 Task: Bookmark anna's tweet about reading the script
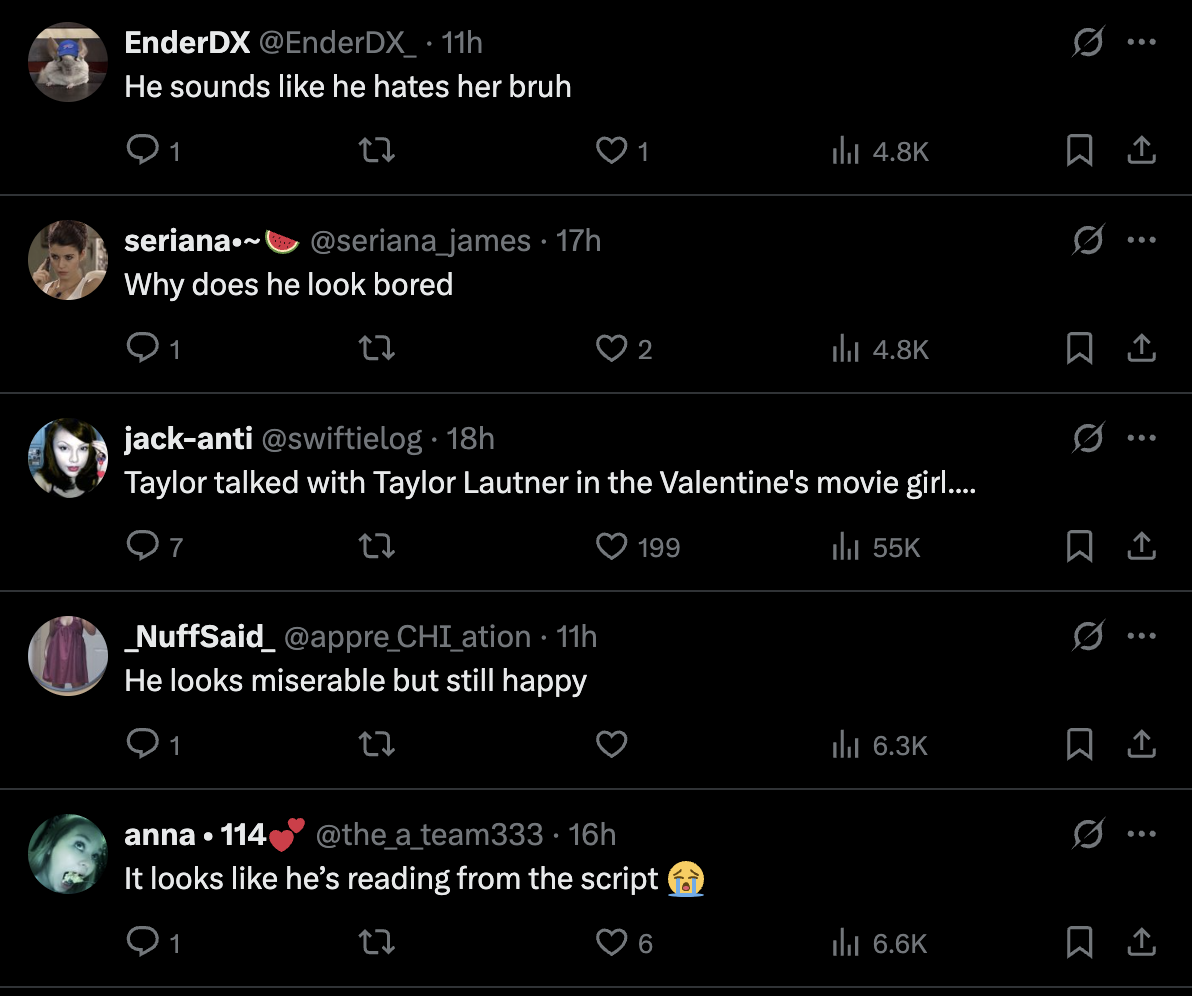tap(1079, 941)
